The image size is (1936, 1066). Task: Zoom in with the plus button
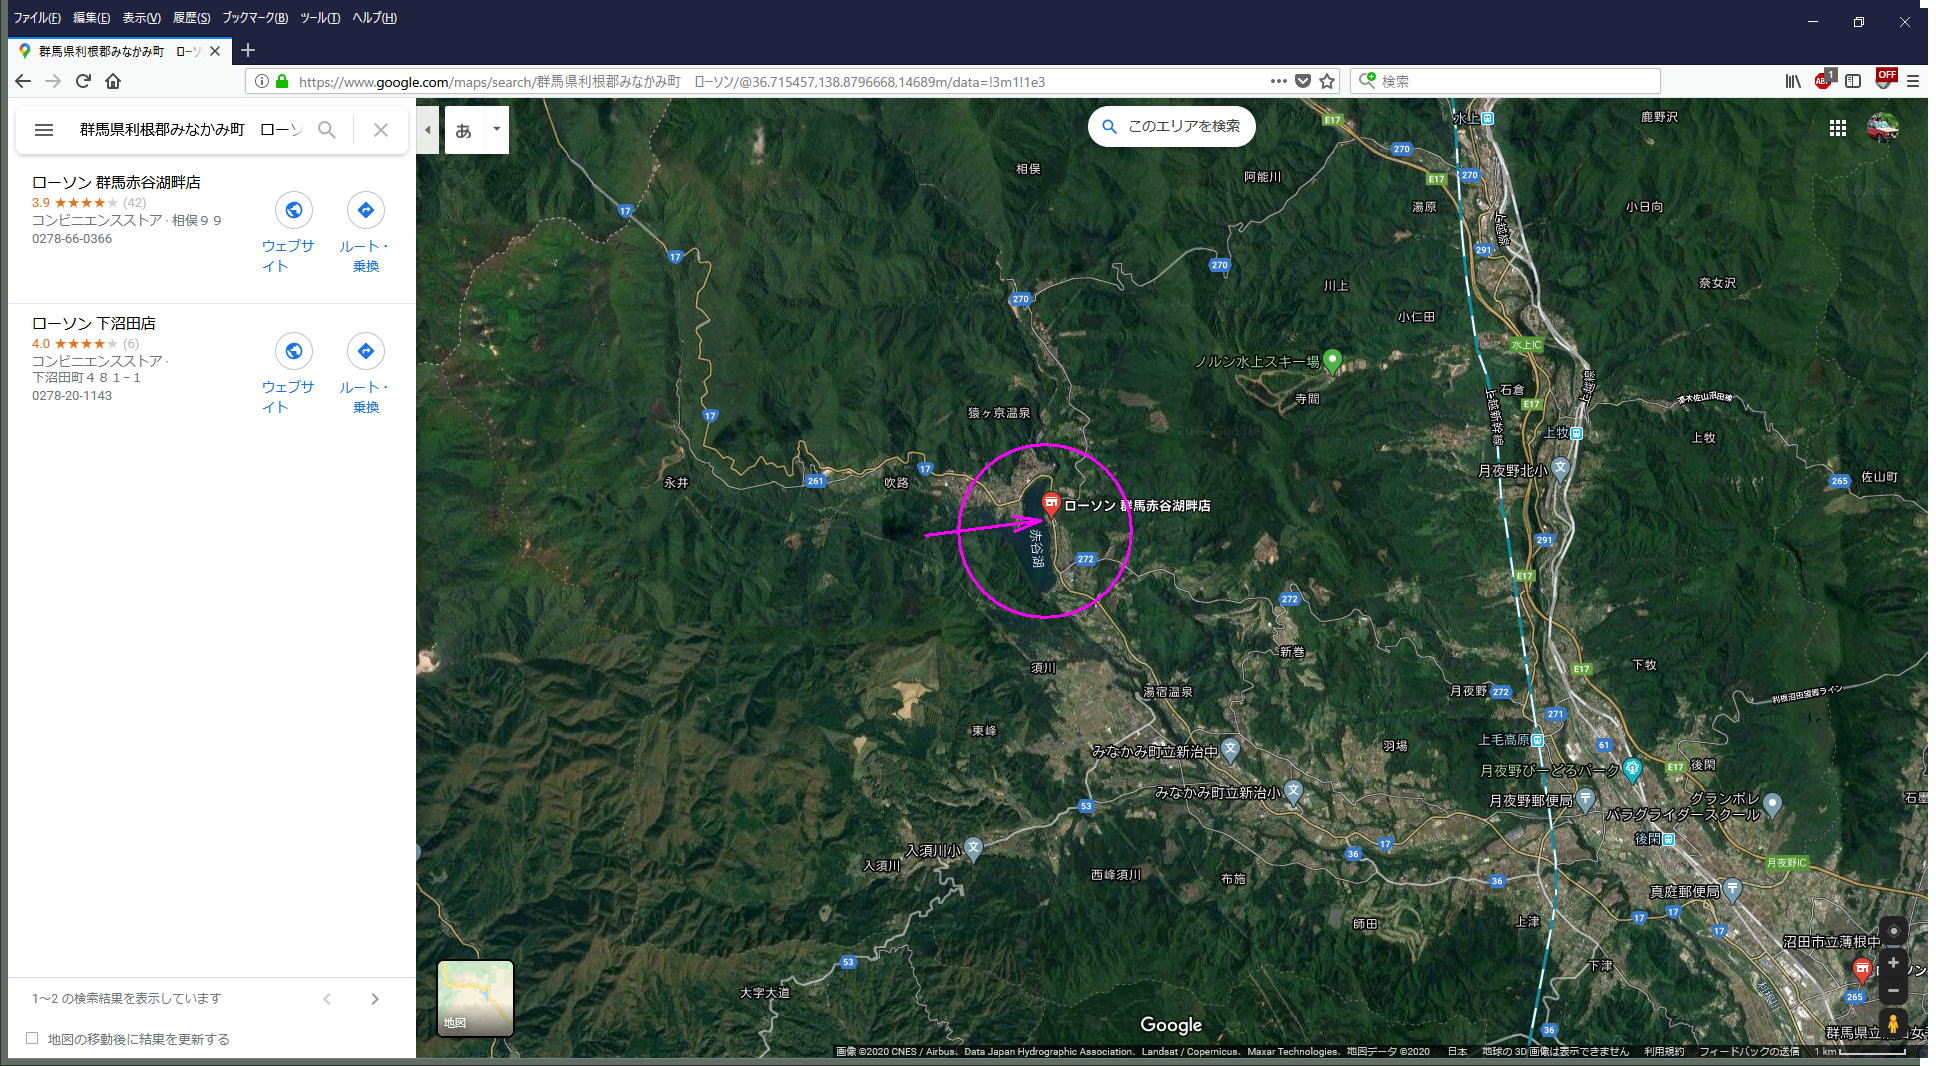tap(1893, 962)
